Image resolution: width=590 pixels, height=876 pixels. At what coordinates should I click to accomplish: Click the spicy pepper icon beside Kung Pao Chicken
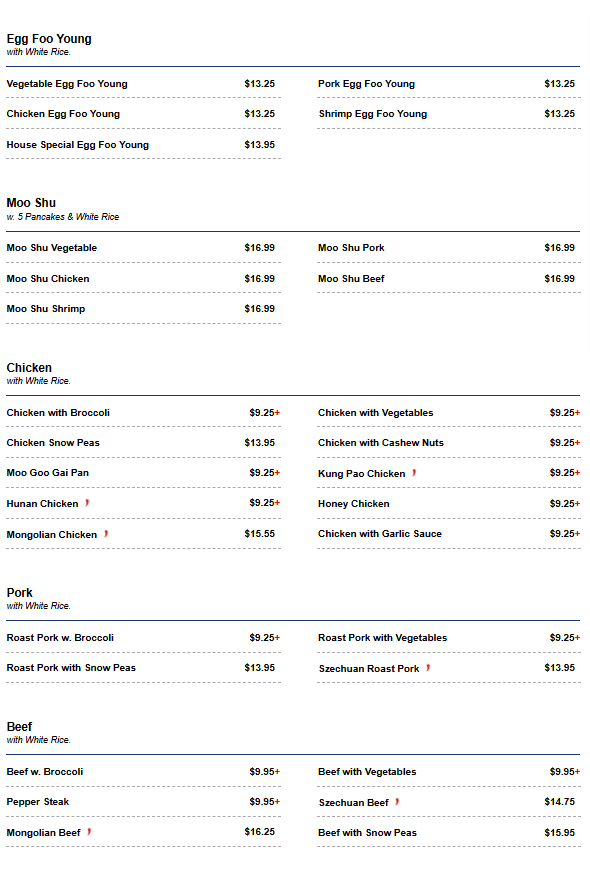pyautogui.click(x=414, y=473)
